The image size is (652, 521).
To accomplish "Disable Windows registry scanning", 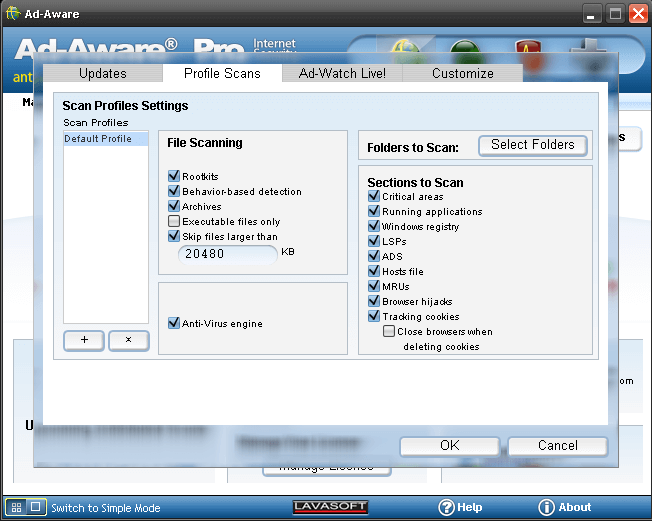I will click(x=374, y=226).
